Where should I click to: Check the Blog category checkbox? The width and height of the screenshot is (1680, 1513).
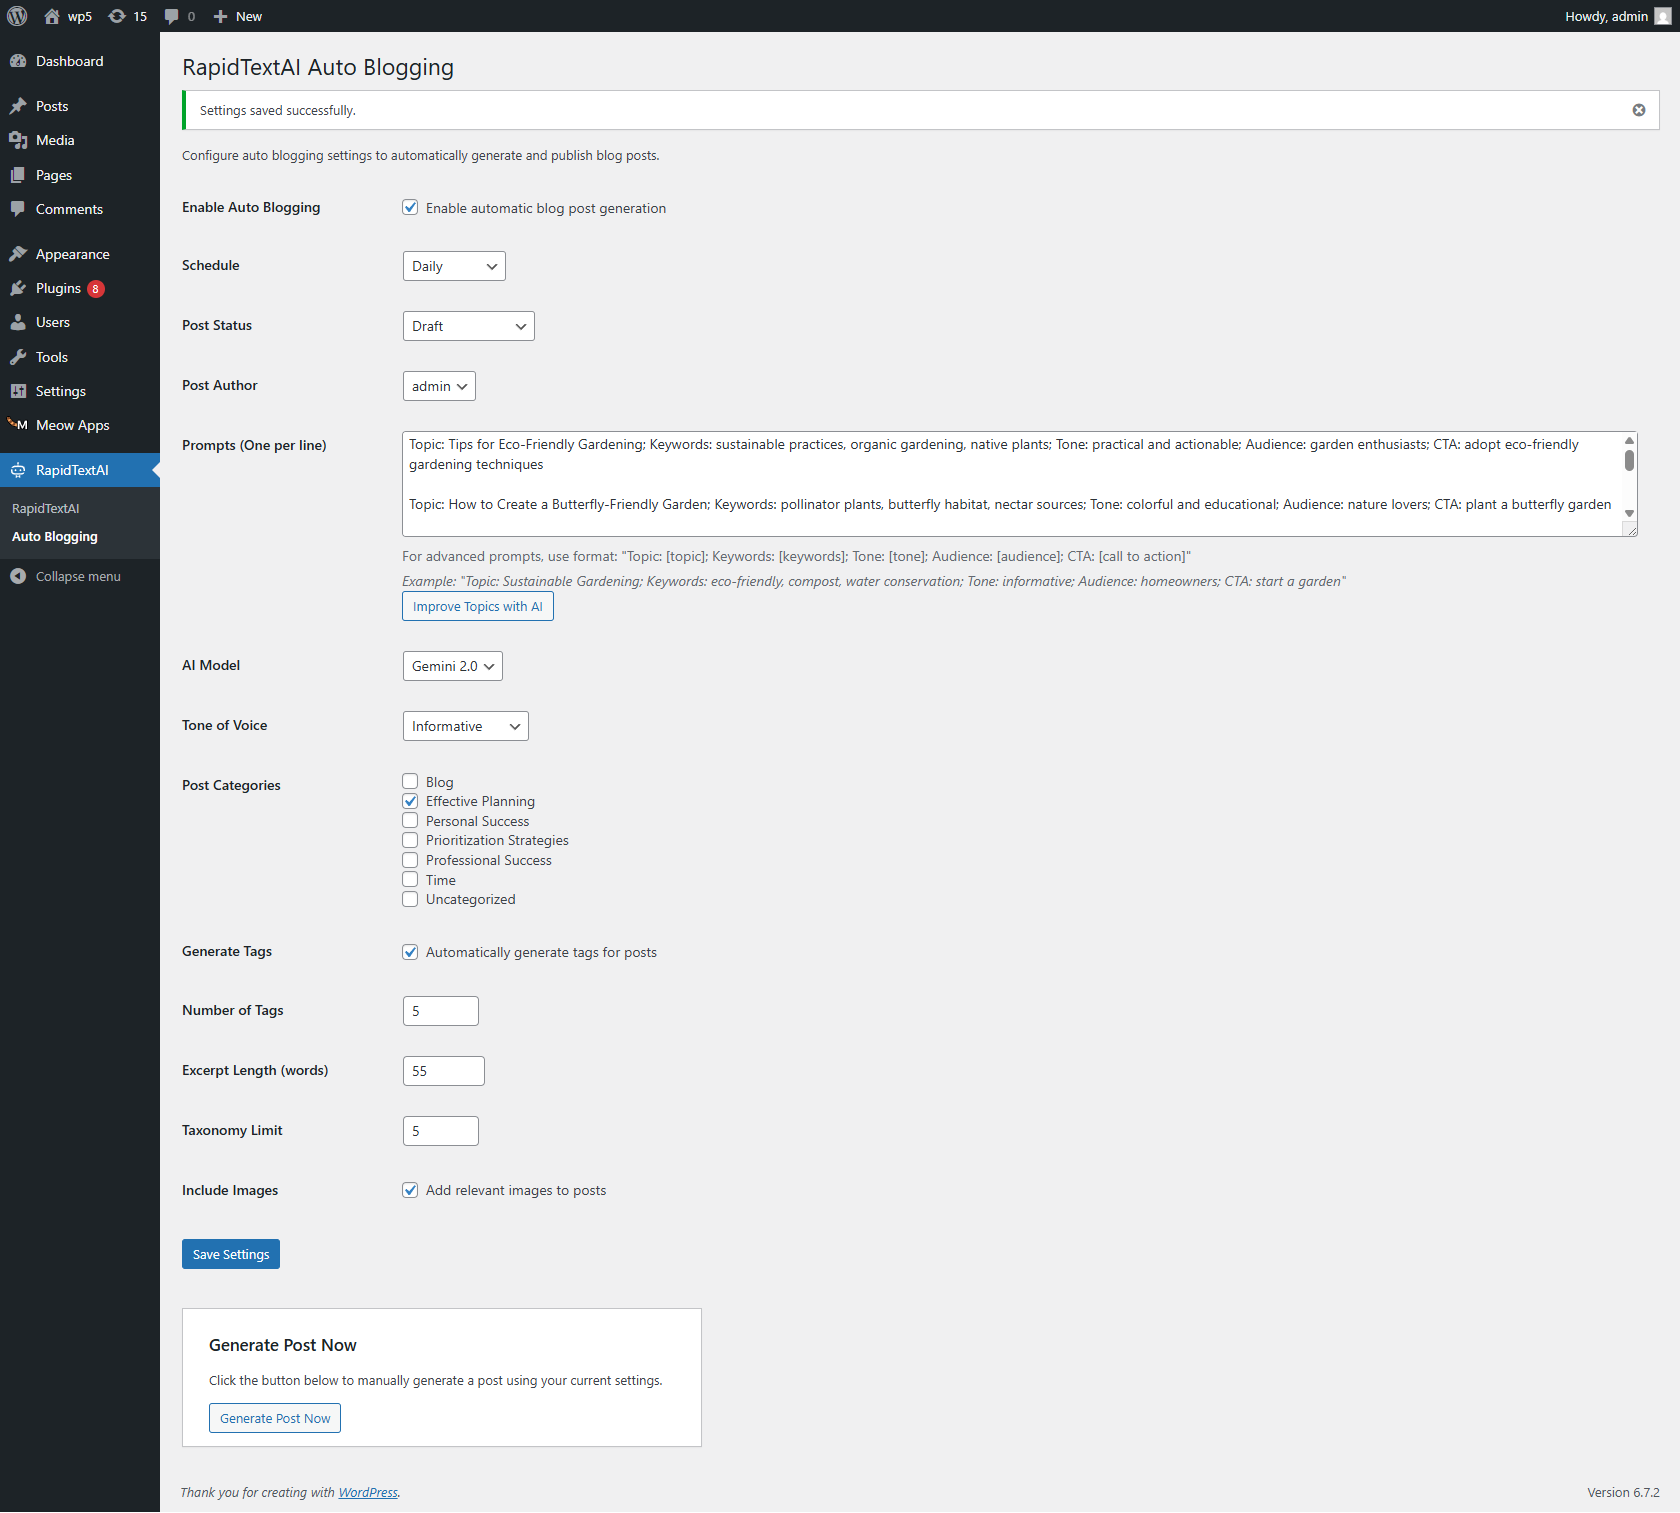410,781
